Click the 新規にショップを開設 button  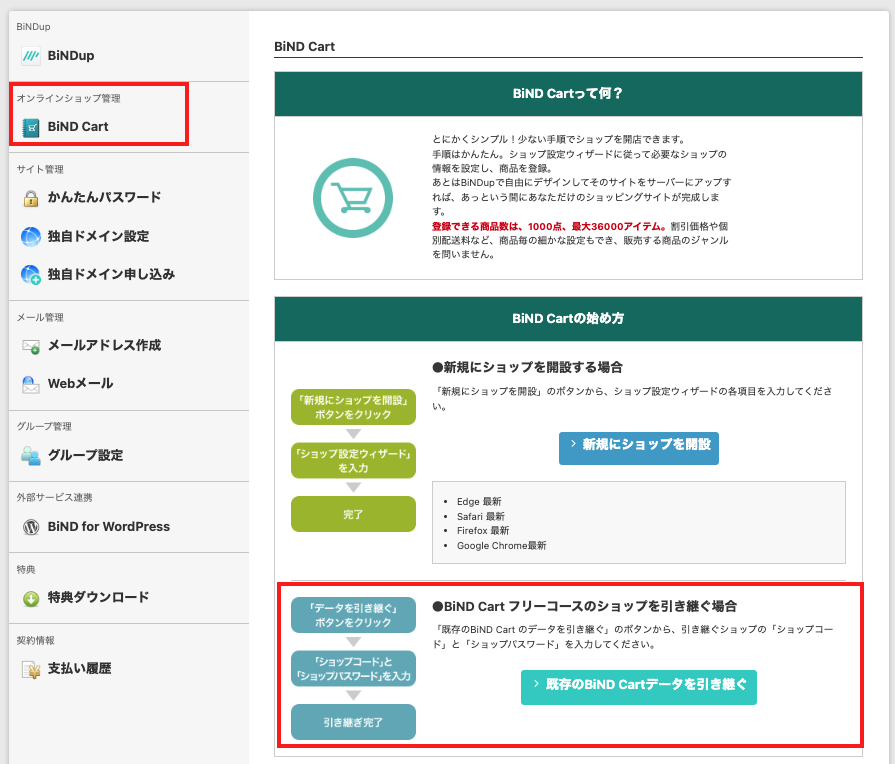pos(639,448)
